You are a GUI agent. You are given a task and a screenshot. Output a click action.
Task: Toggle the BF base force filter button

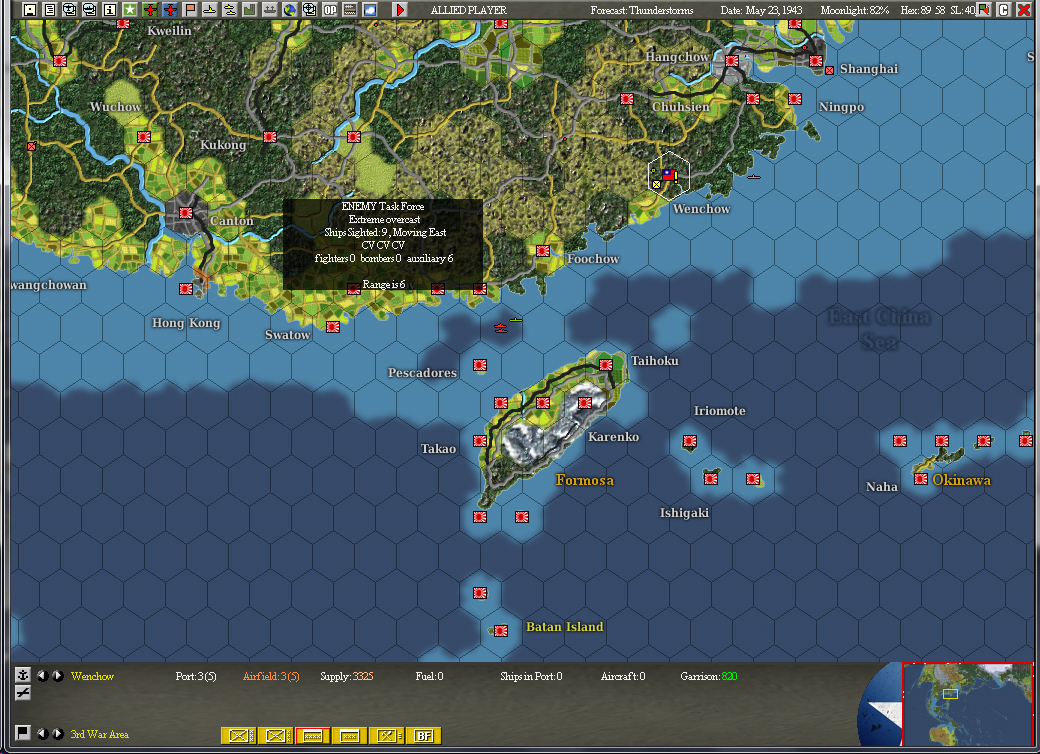pyautogui.click(x=423, y=735)
